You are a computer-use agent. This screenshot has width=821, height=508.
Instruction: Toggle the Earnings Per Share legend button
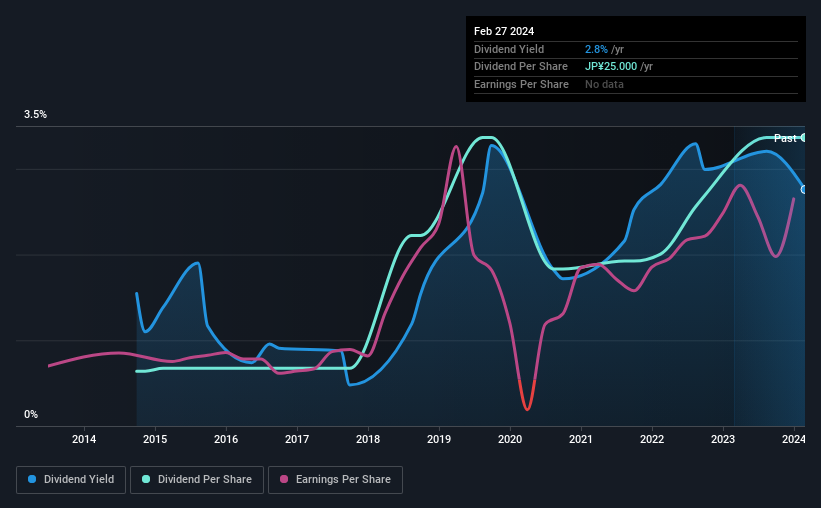pos(335,480)
